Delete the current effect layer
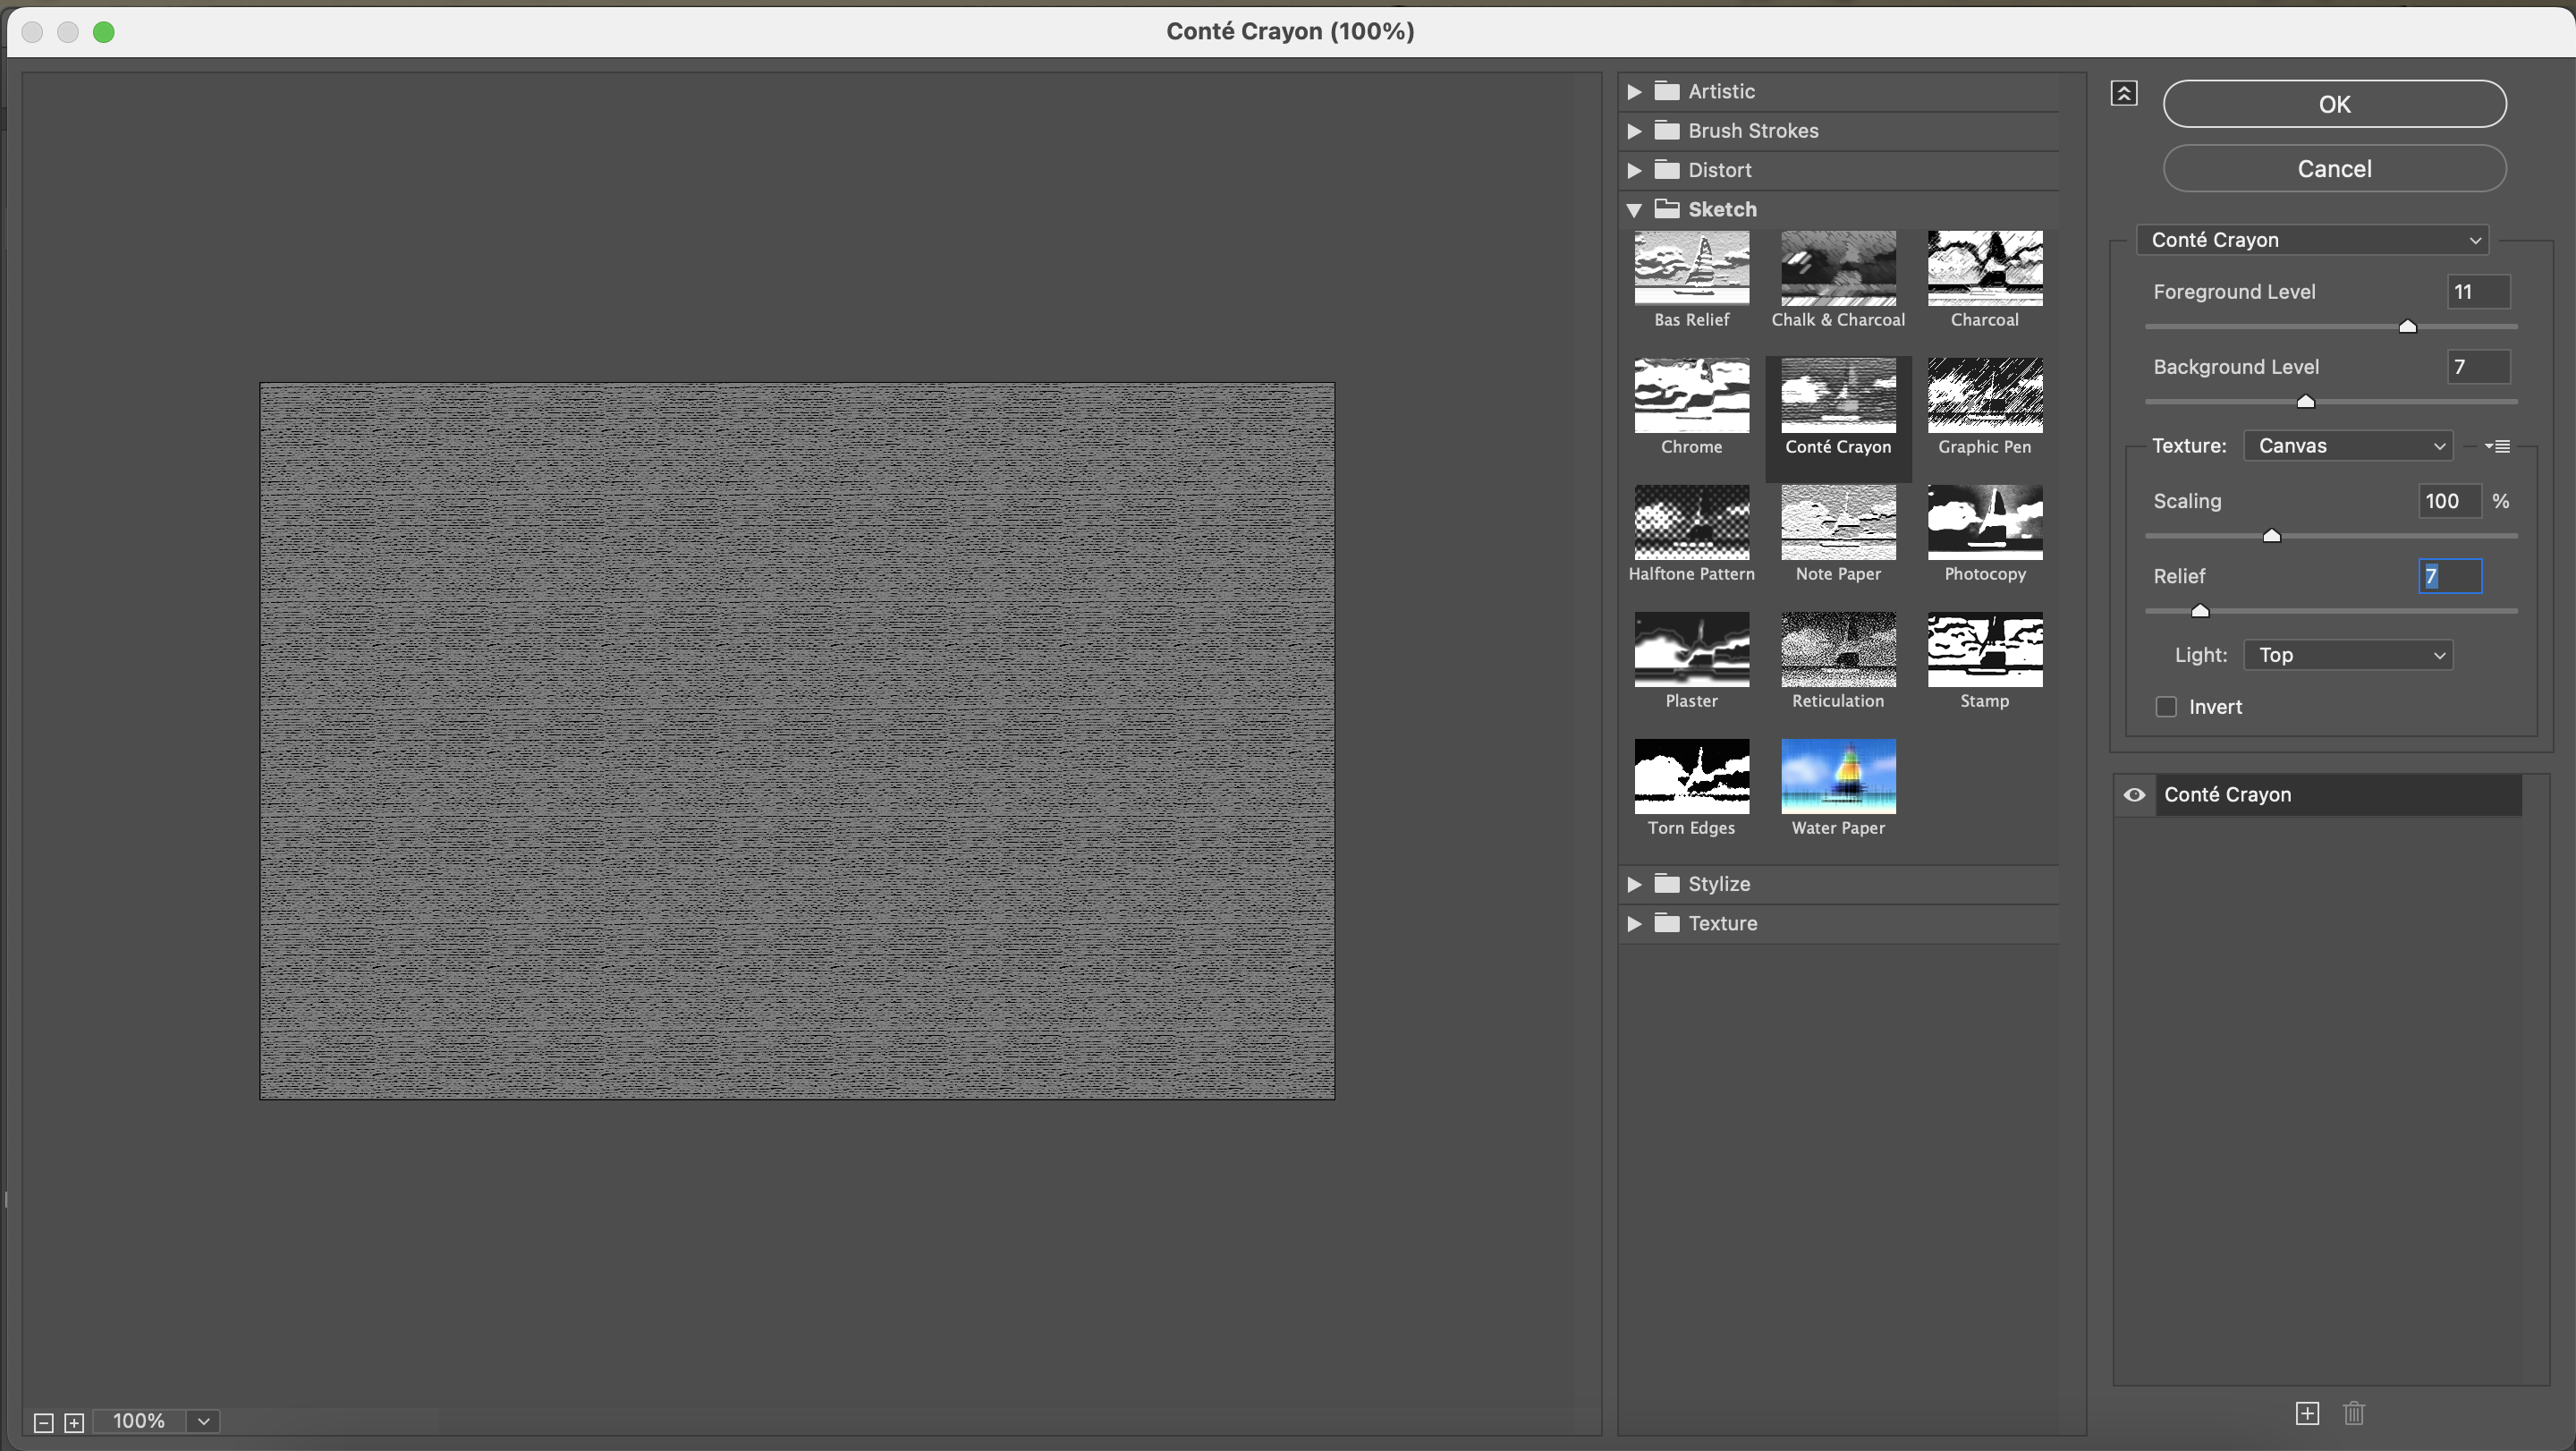The height and width of the screenshot is (1451, 2576). click(2354, 1413)
